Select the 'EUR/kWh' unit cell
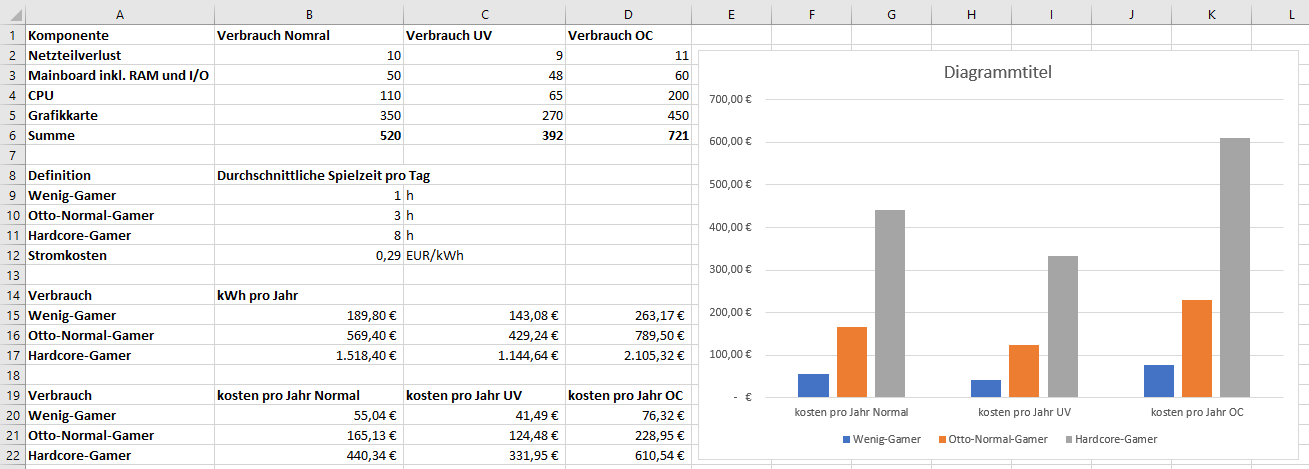The image size is (1309, 469). coord(484,255)
